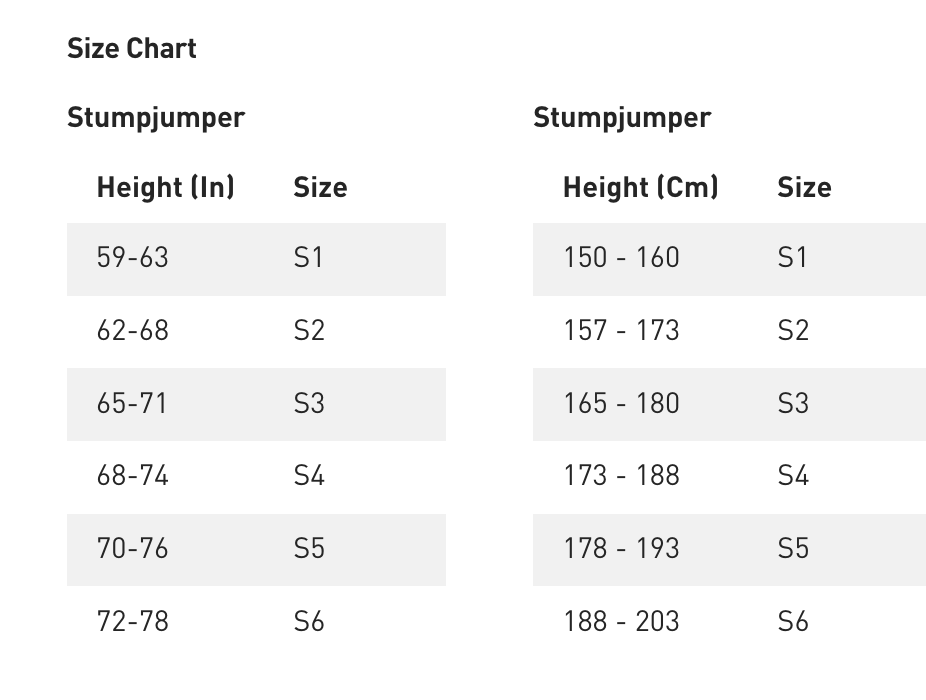This screenshot has height=700, width=926.
Task: Select the 65-71 inches height cell
Action: [132, 404]
